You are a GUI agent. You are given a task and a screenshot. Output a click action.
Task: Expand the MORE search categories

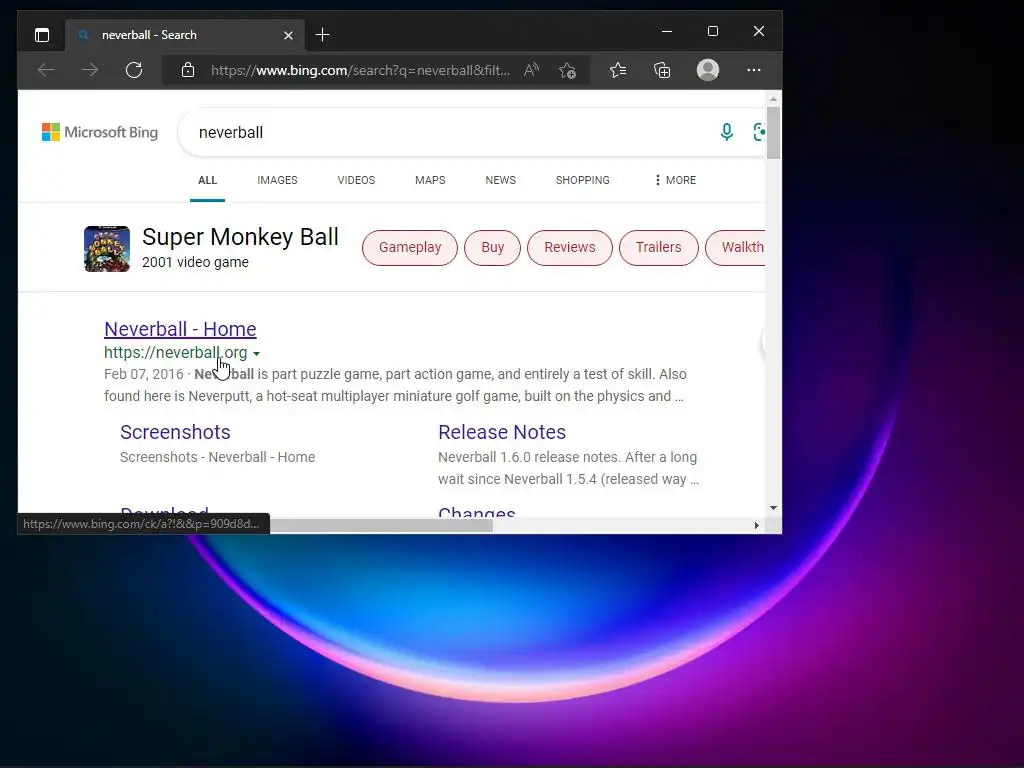click(x=675, y=180)
